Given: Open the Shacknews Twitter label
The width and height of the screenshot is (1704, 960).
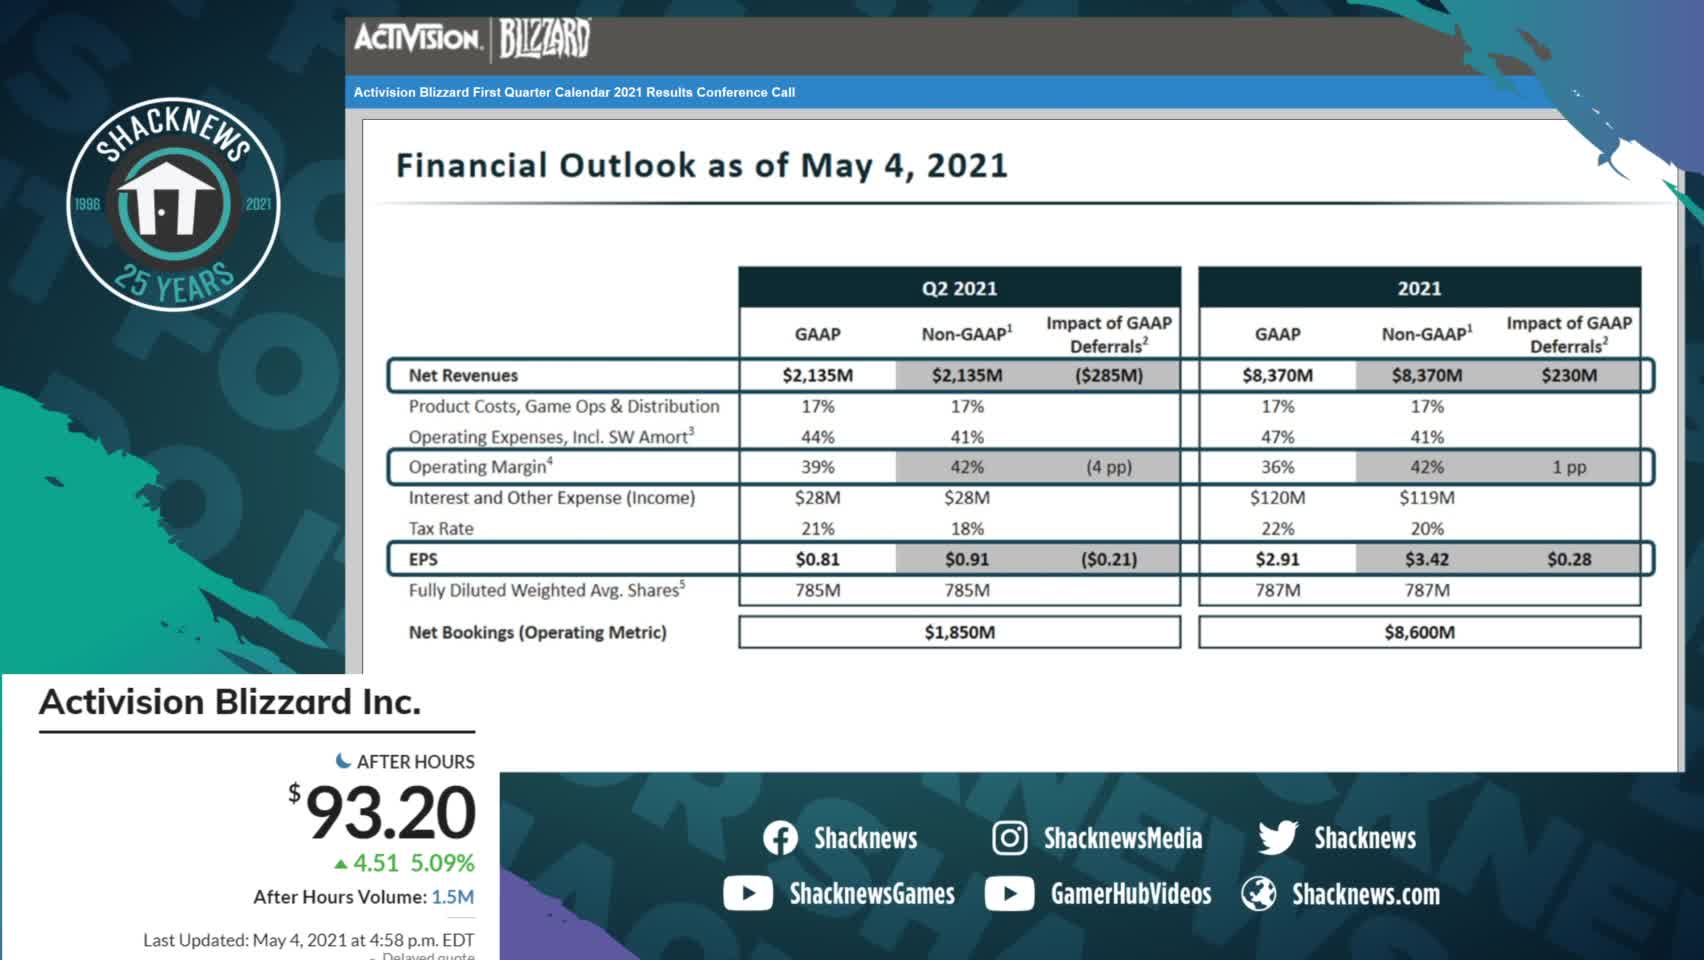Looking at the screenshot, I should (x=1365, y=838).
